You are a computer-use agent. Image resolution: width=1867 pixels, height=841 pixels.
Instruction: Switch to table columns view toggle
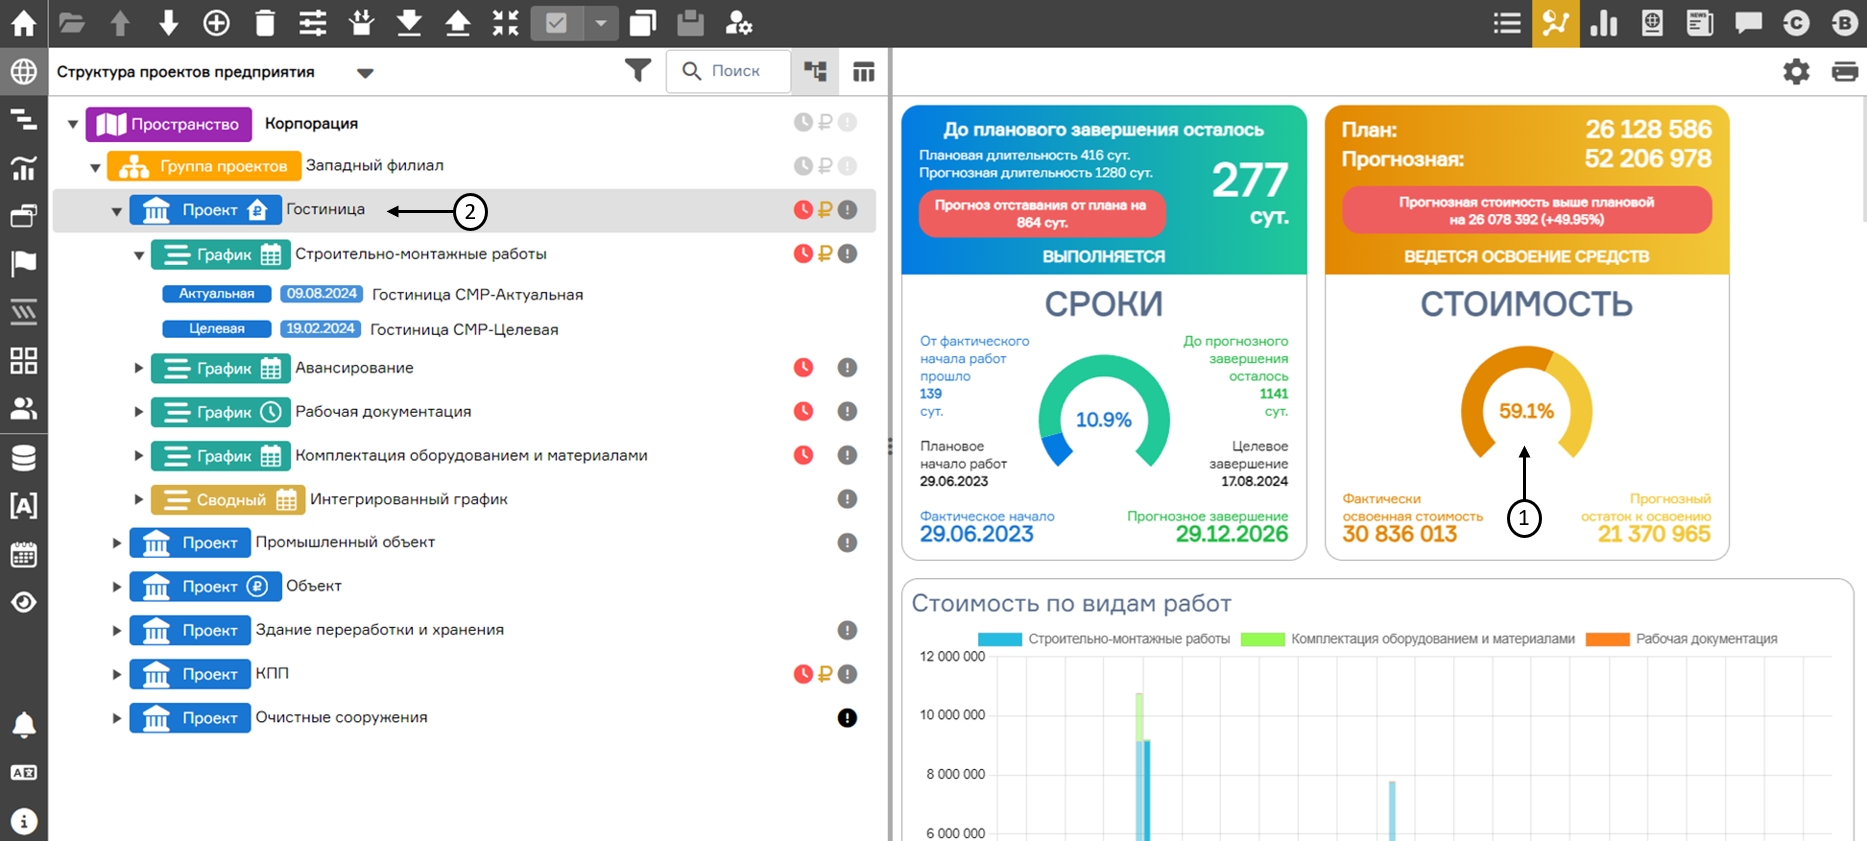pyautogui.click(x=863, y=71)
